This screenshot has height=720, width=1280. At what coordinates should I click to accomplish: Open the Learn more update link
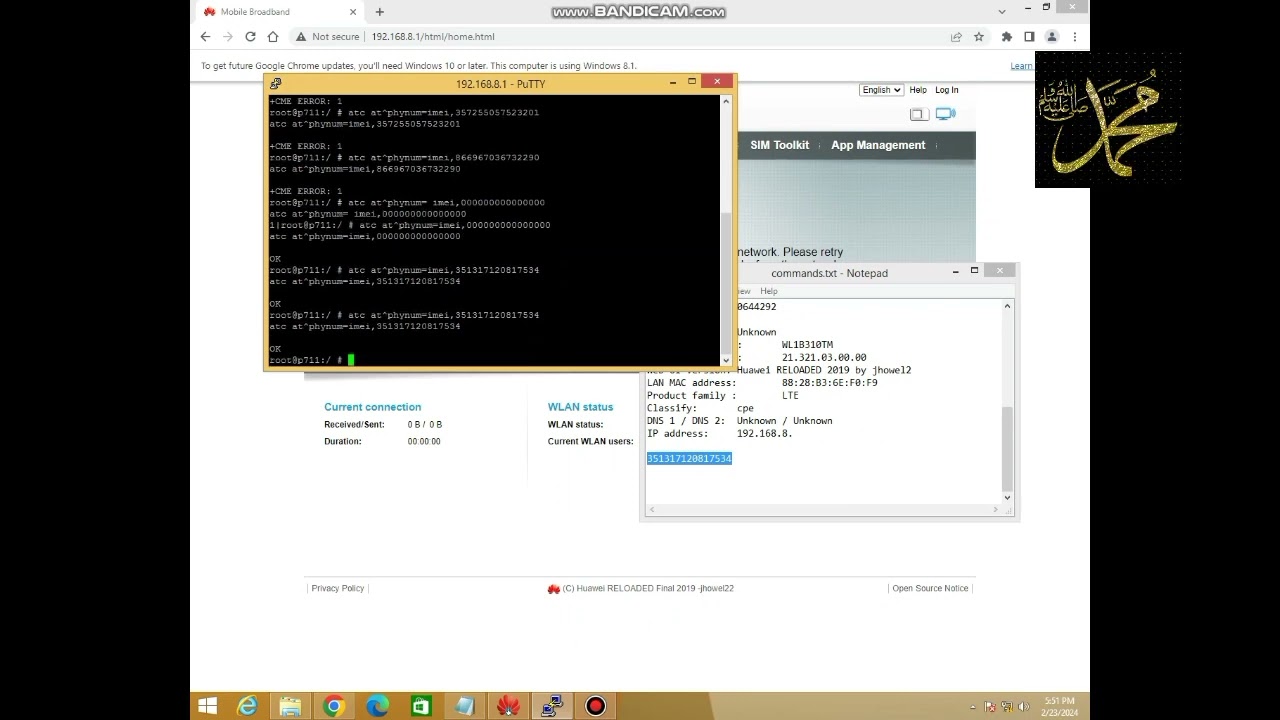pyautogui.click(x=1021, y=66)
